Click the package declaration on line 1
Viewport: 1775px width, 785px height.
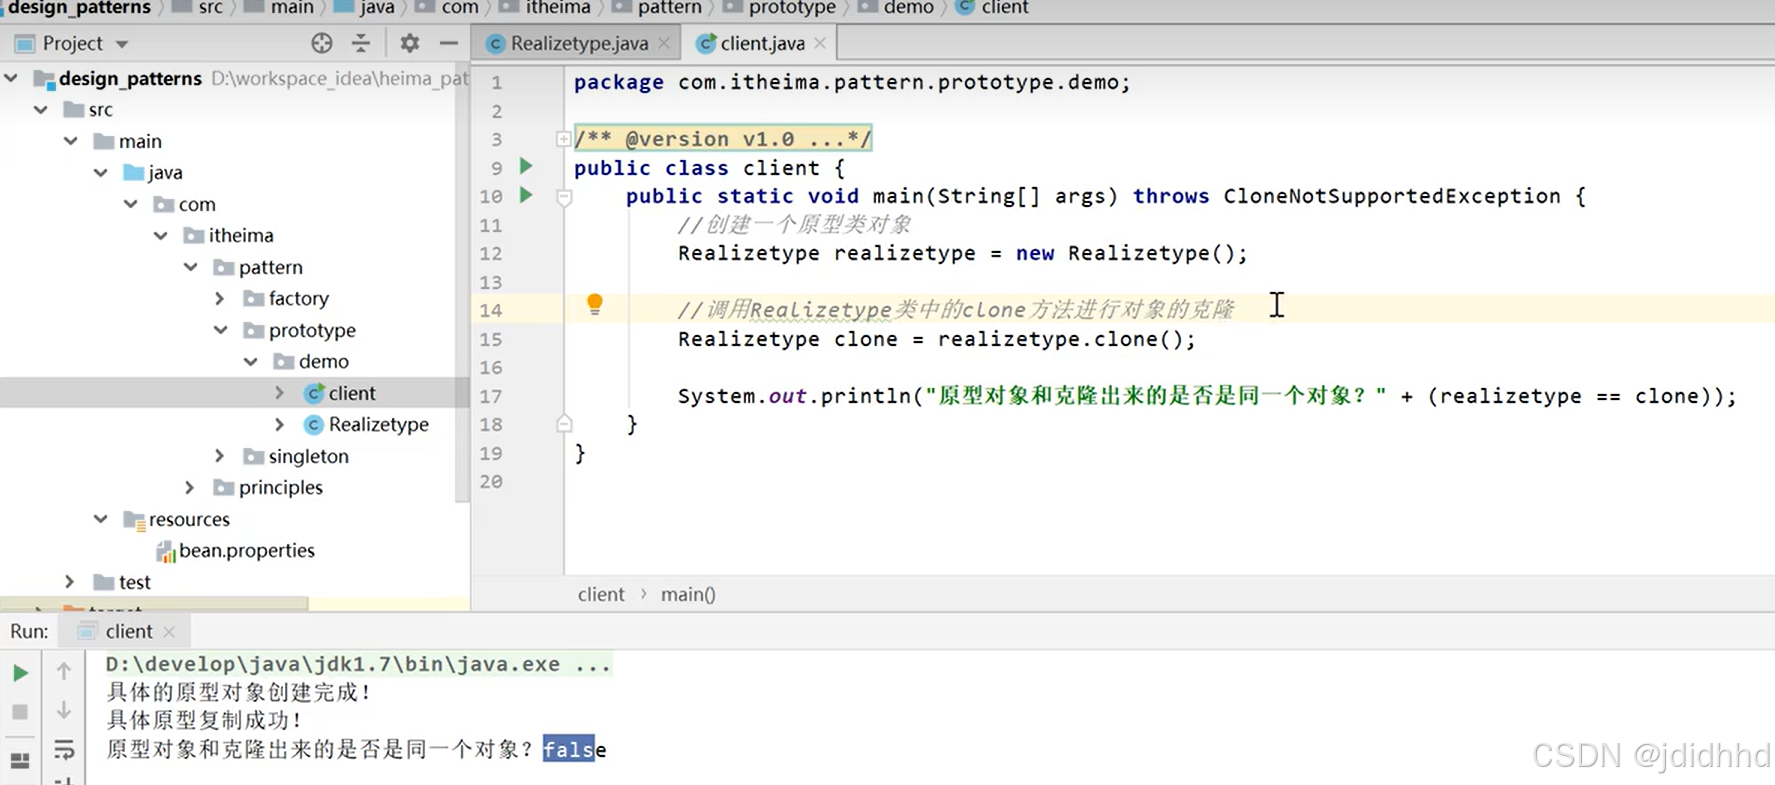pyautogui.click(x=852, y=82)
